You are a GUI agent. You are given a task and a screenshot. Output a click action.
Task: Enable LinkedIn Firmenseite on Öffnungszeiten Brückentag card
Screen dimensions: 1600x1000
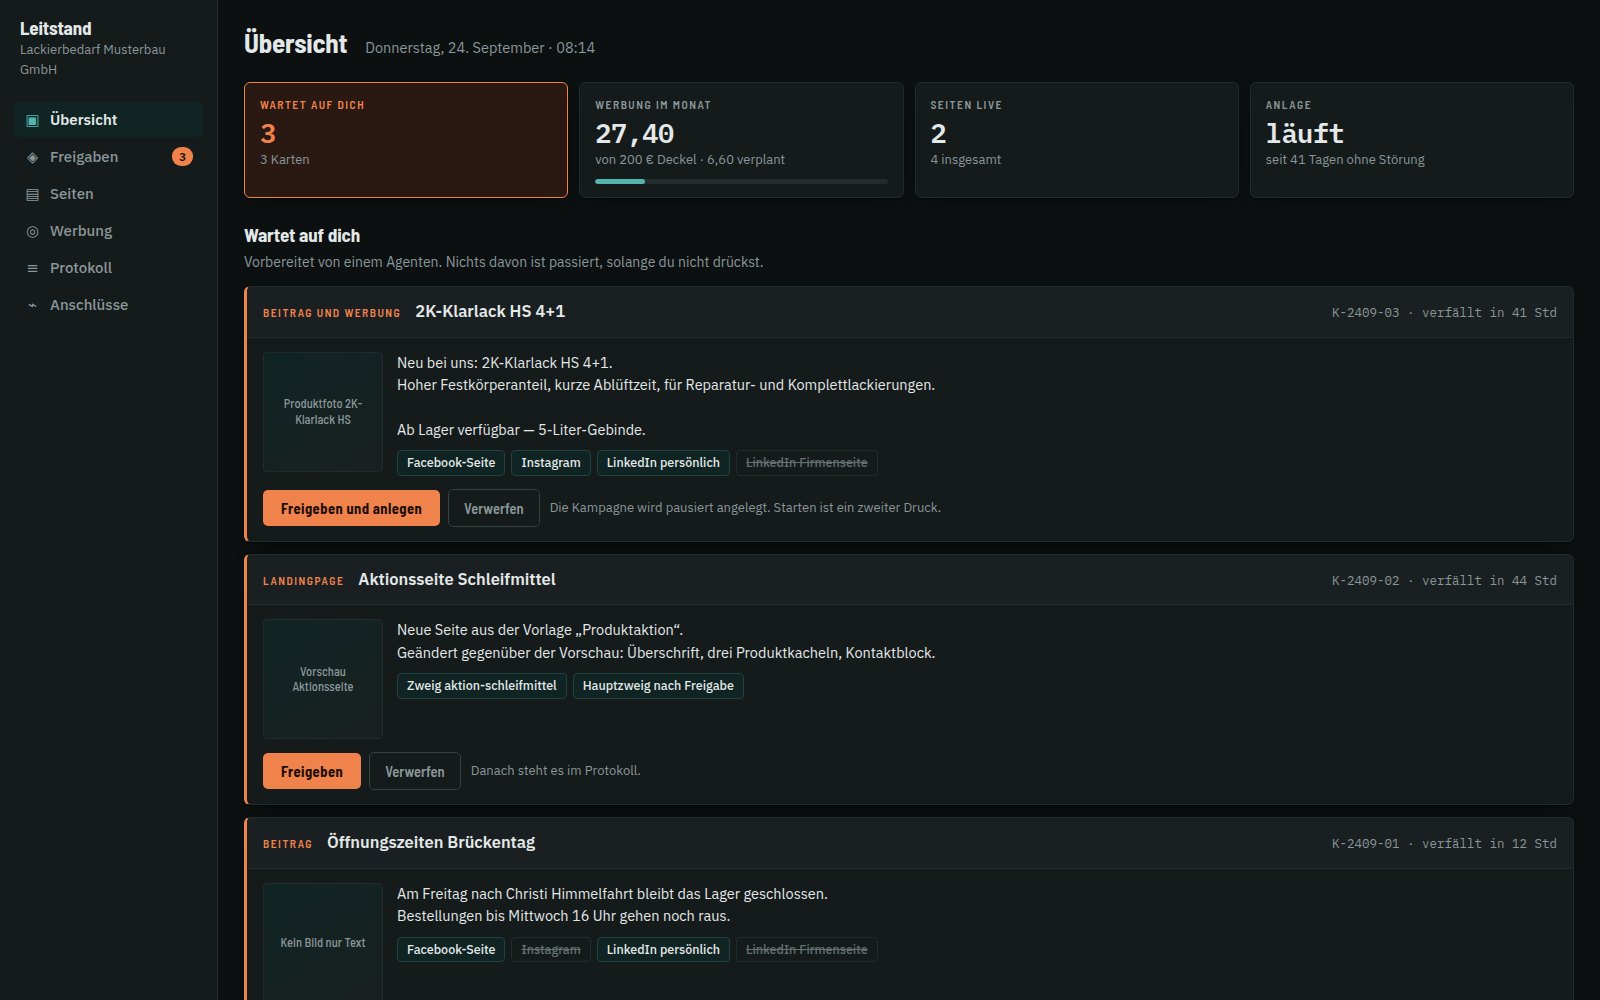coord(807,950)
